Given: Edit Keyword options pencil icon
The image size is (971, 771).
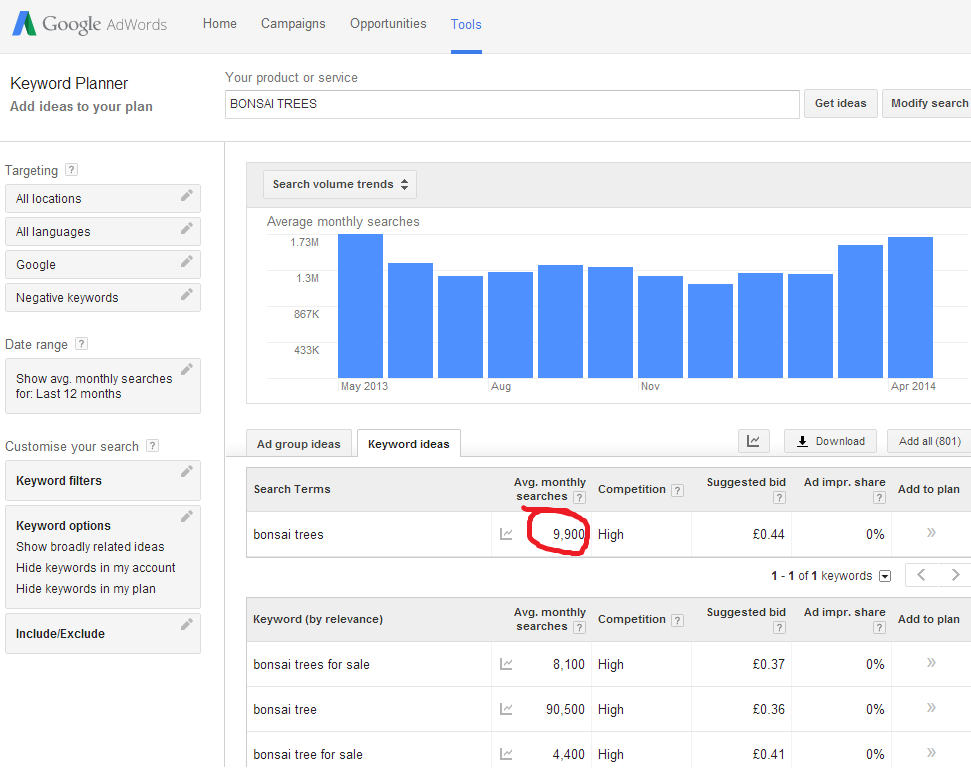Looking at the screenshot, I should 186,516.
